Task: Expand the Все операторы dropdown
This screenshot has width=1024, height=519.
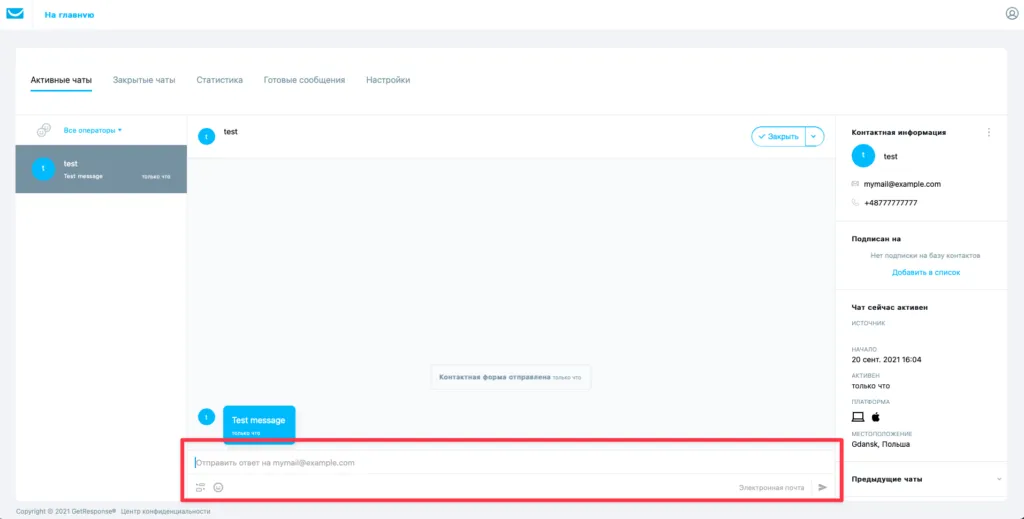Action: point(93,131)
